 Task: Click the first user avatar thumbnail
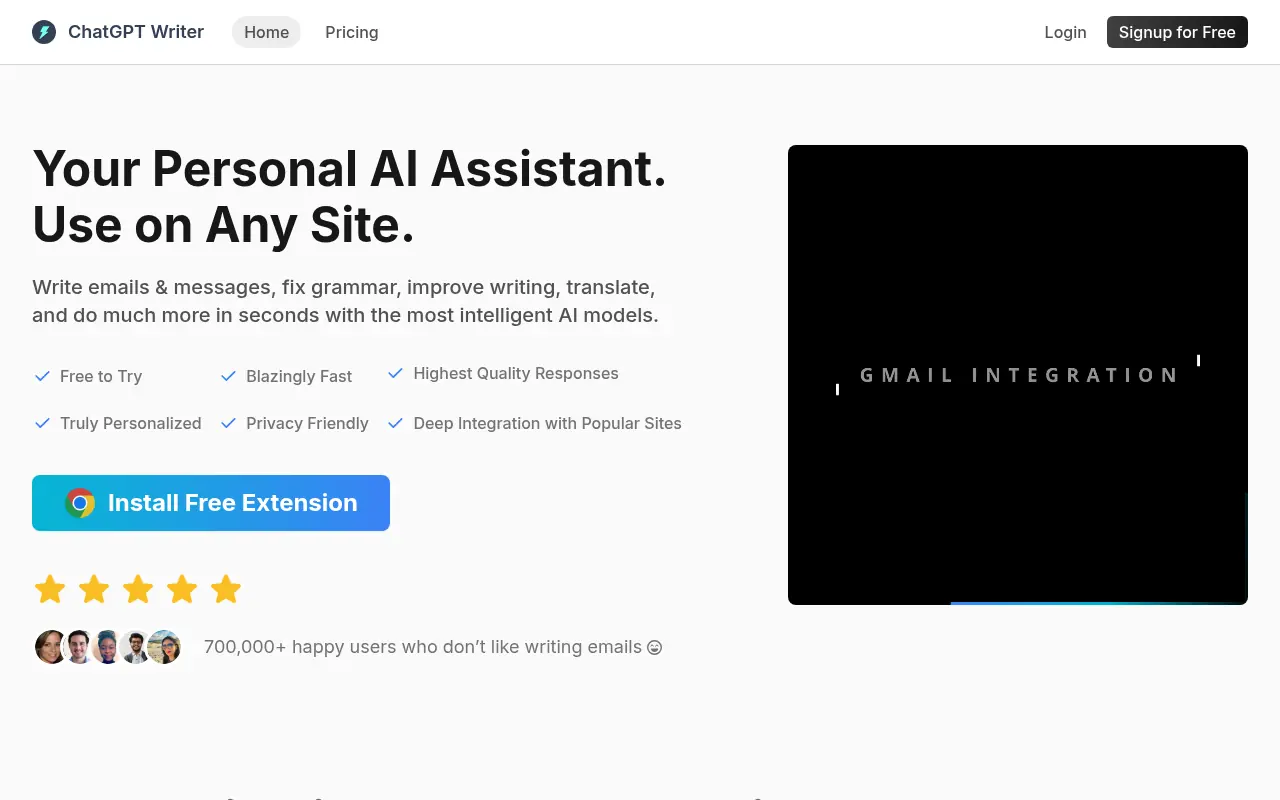pyautogui.click(x=51, y=647)
